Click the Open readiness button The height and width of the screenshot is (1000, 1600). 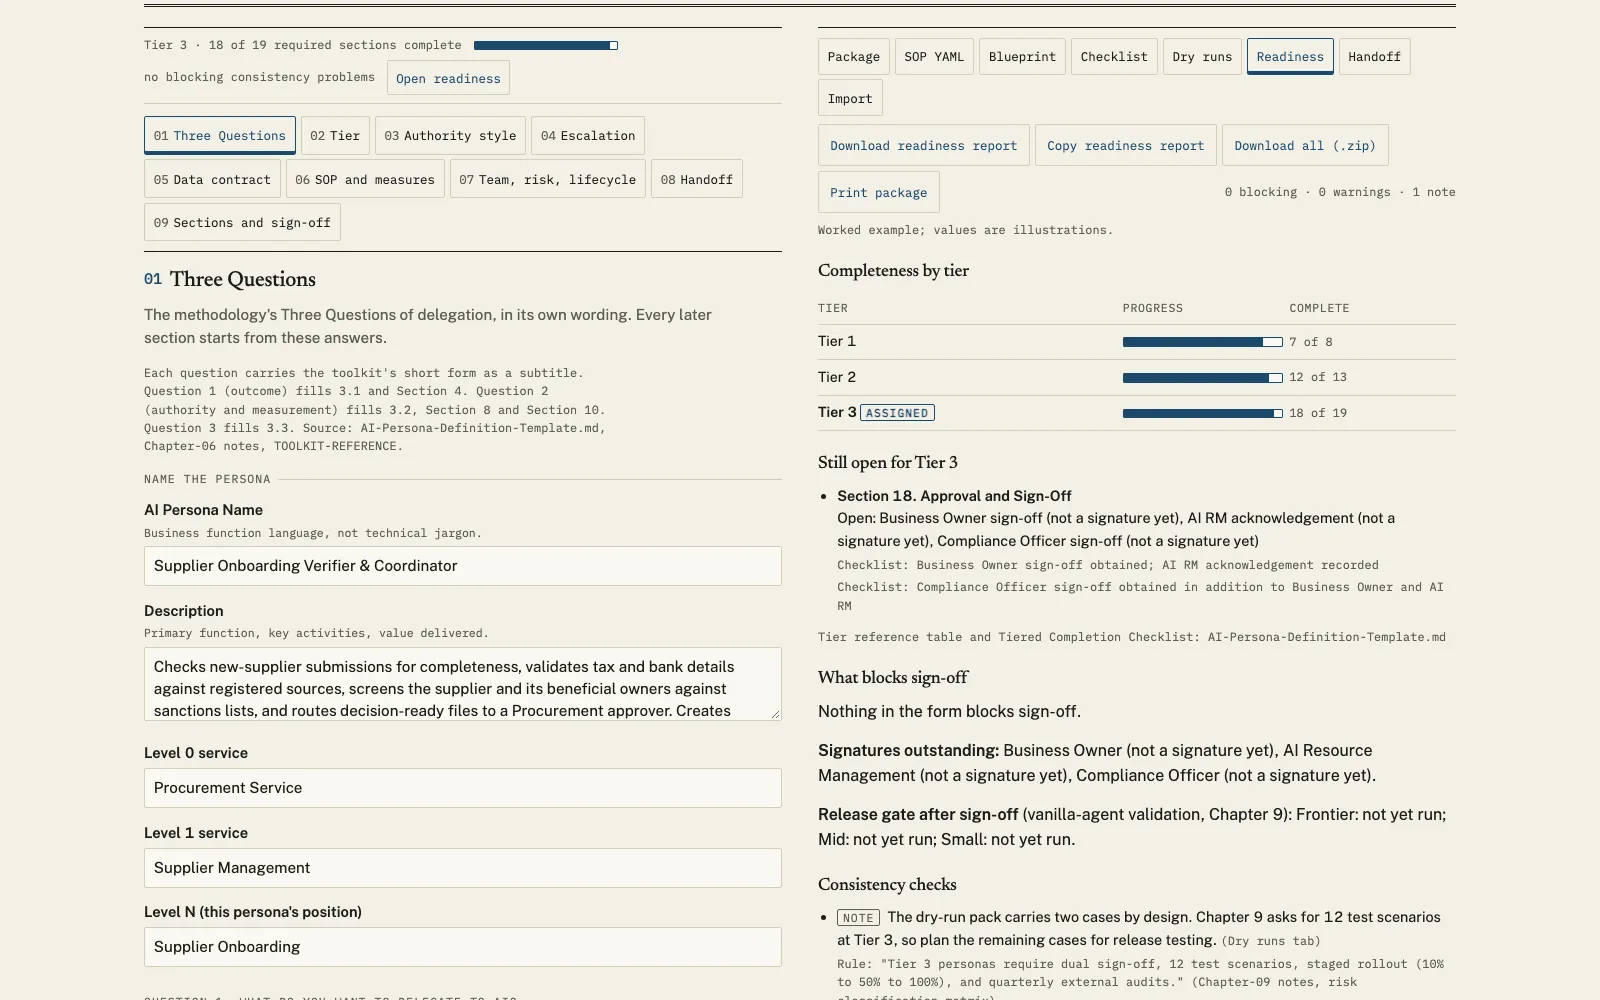[x=448, y=79]
